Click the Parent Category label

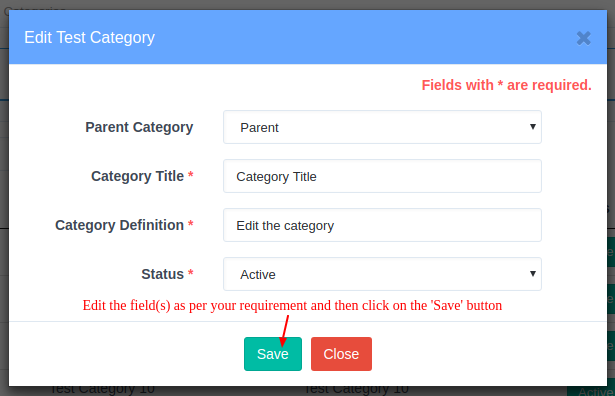point(139,127)
